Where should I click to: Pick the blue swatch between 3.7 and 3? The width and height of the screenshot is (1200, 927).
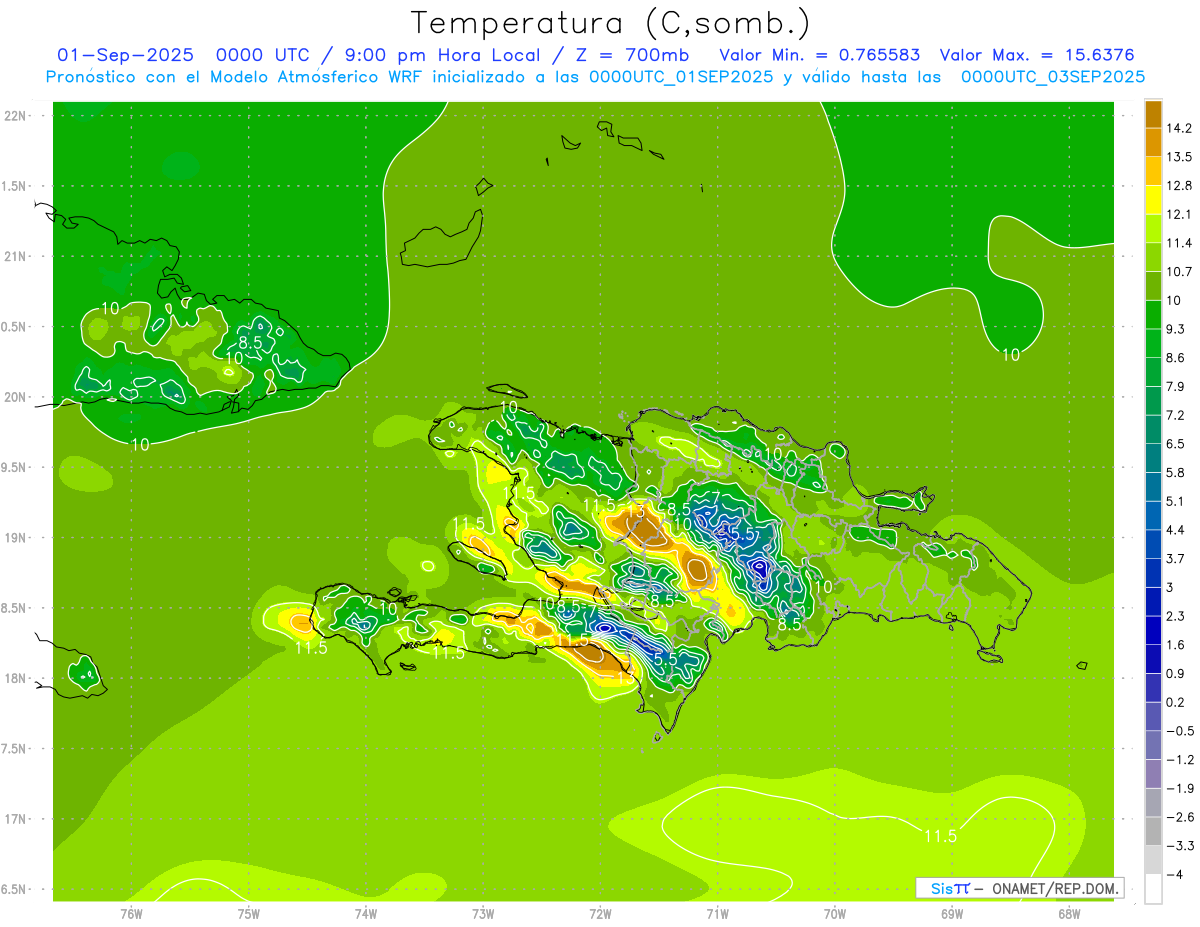1154,572
